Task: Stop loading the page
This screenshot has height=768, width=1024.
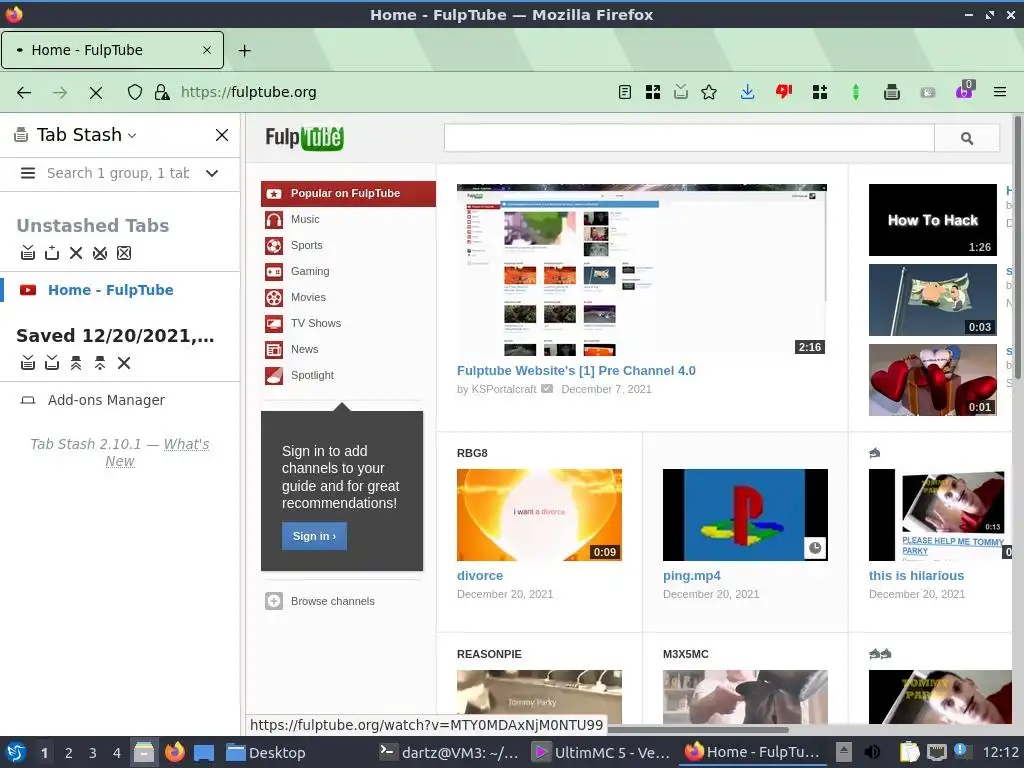Action: (96, 93)
